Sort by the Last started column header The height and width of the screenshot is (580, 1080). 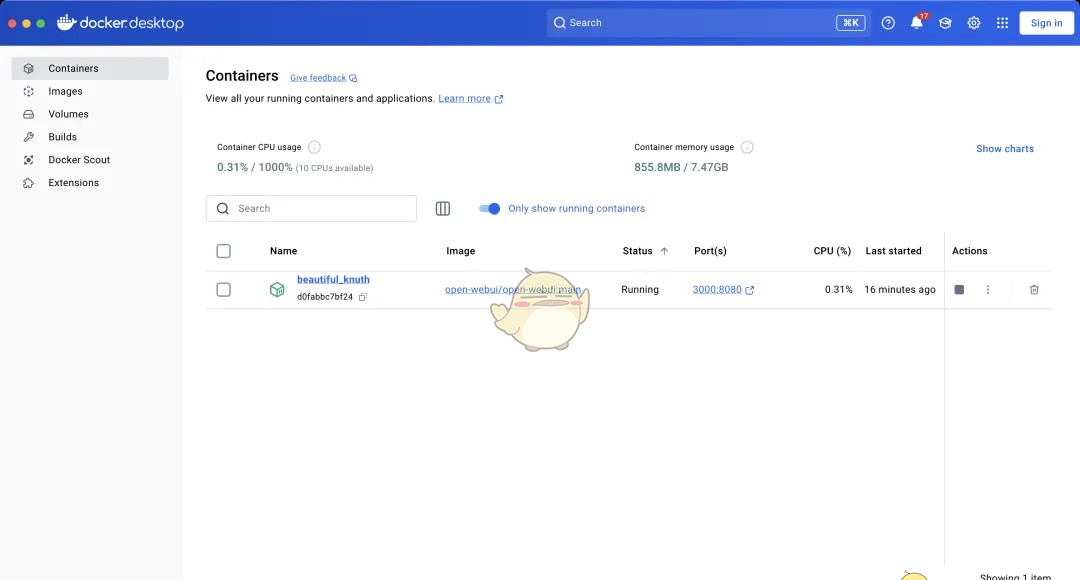coord(893,251)
